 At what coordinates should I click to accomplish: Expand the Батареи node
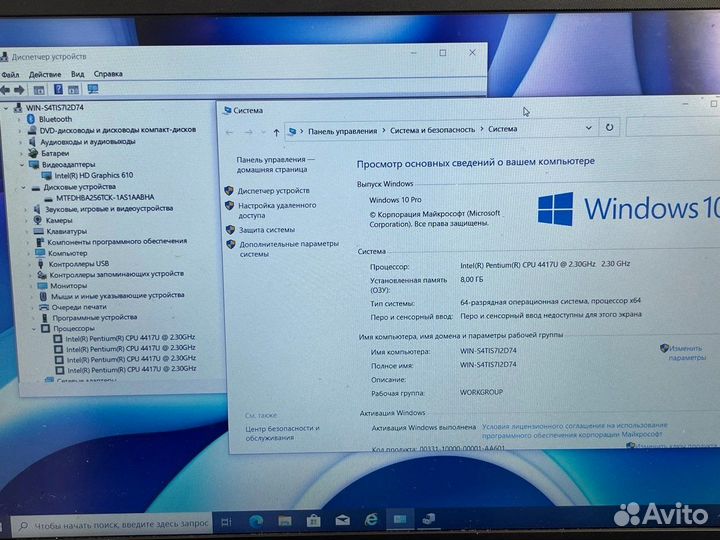click(21, 153)
